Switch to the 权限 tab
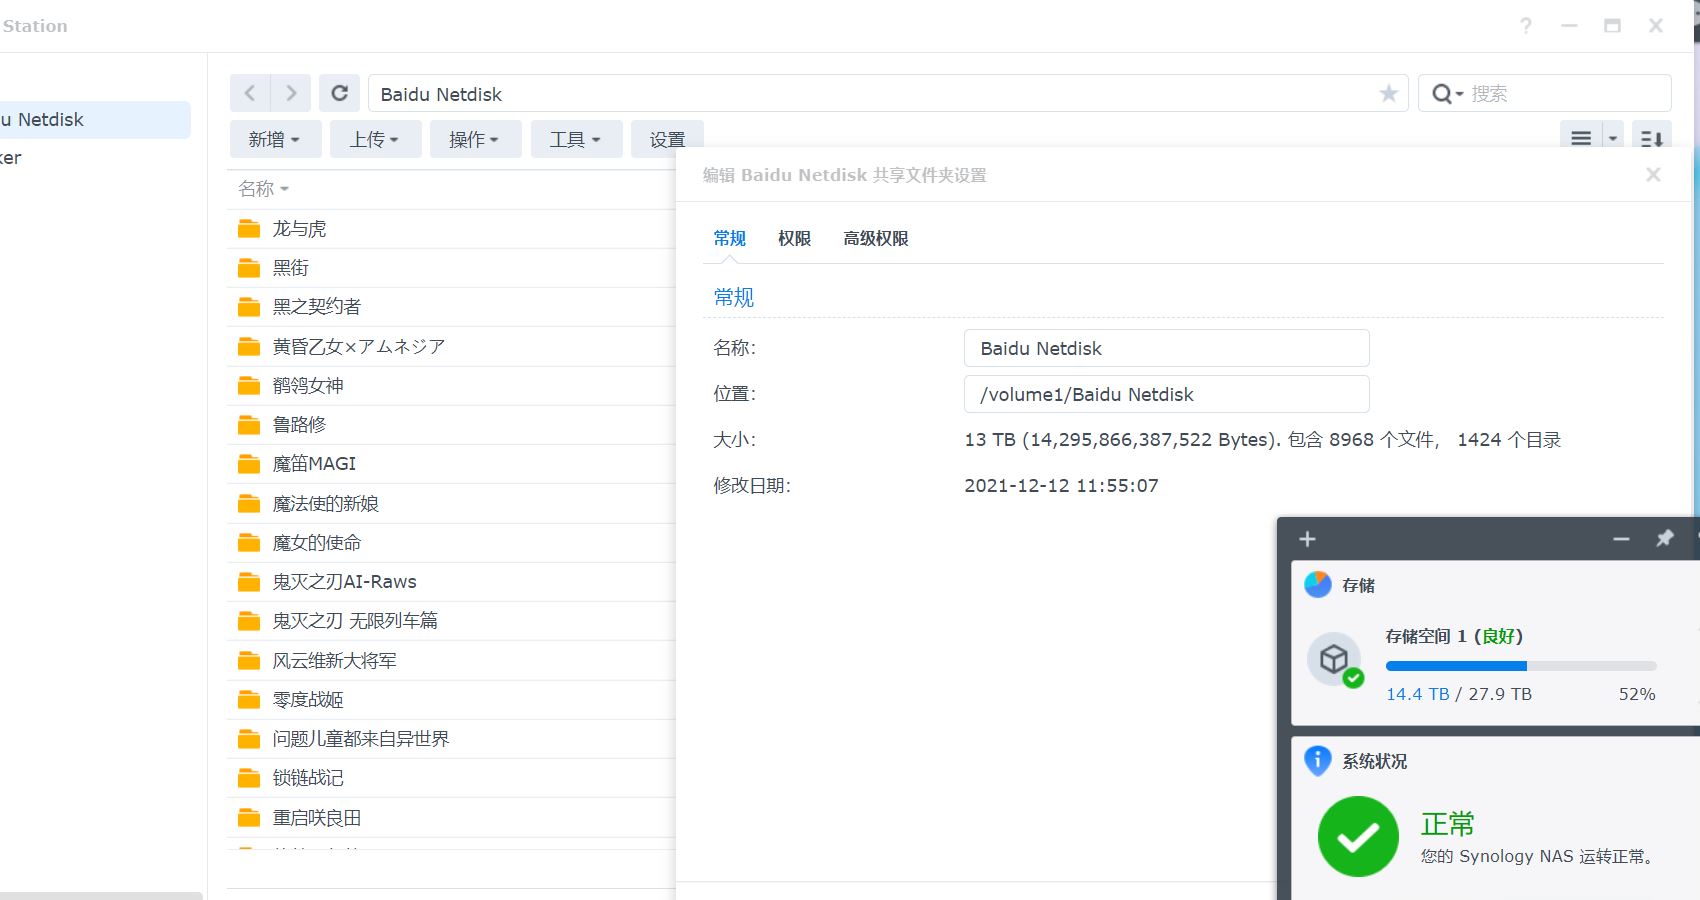Screen dimensions: 1700x900 point(794,238)
